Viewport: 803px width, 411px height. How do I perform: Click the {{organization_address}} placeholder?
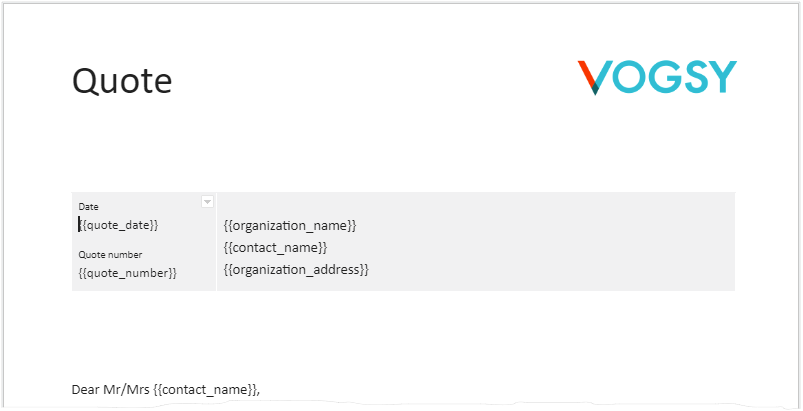pos(296,269)
